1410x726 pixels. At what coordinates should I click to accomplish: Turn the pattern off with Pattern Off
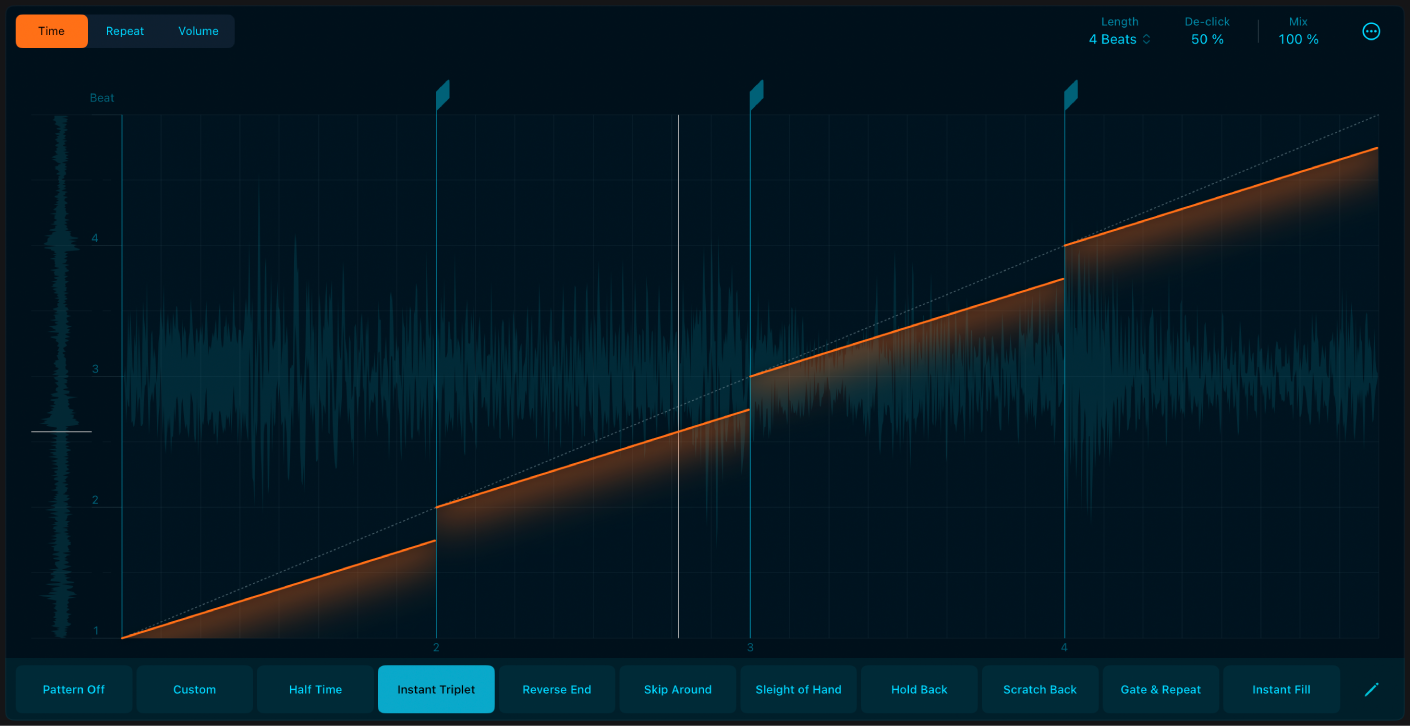click(x=74, y=689)
